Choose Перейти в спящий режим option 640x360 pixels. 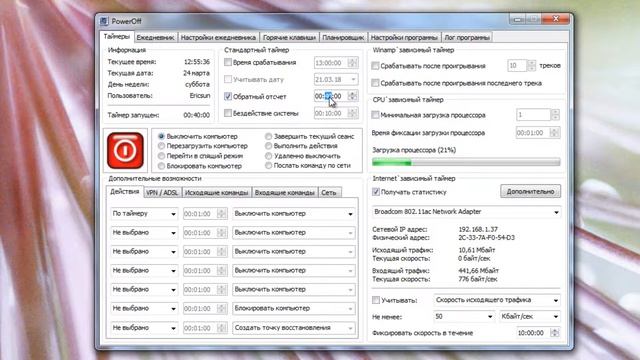pos(162,156)
